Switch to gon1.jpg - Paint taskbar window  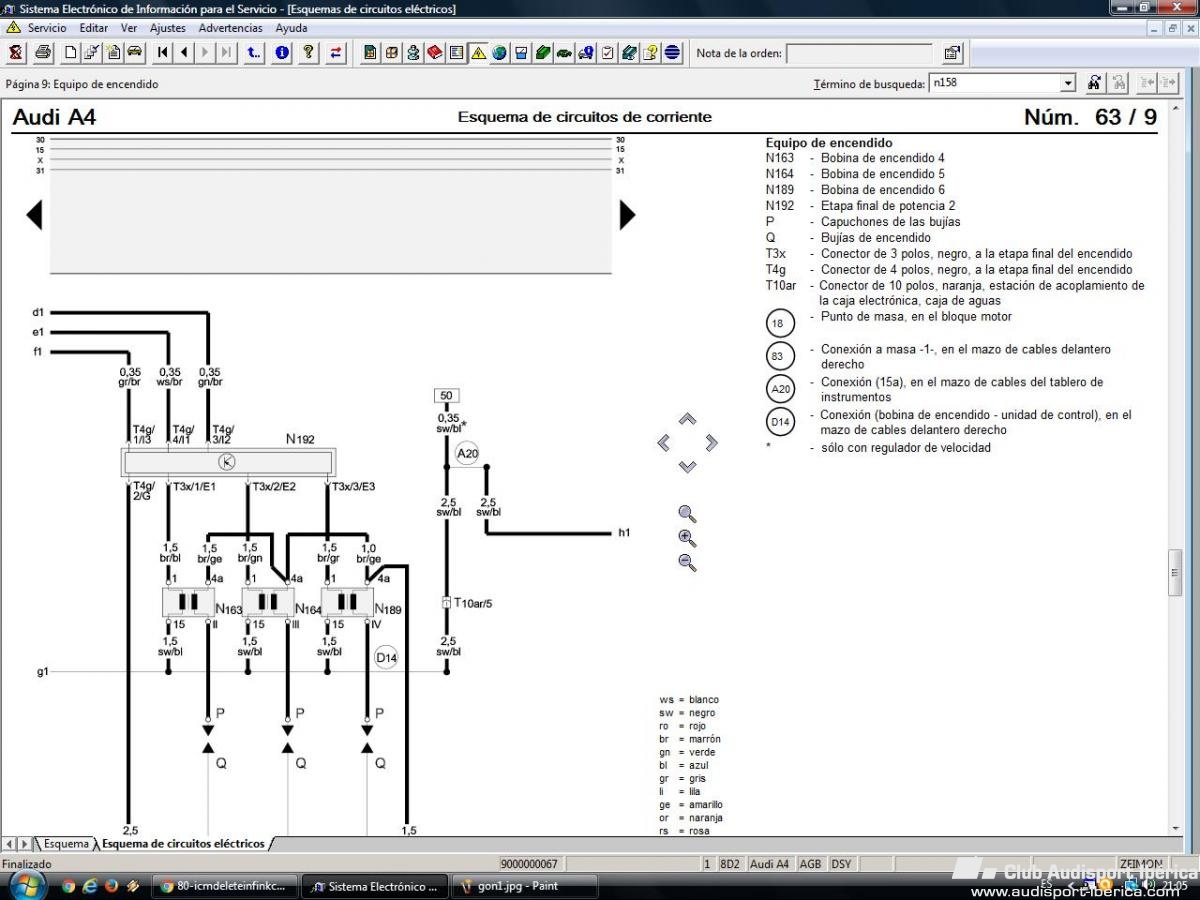pos(524,886)
